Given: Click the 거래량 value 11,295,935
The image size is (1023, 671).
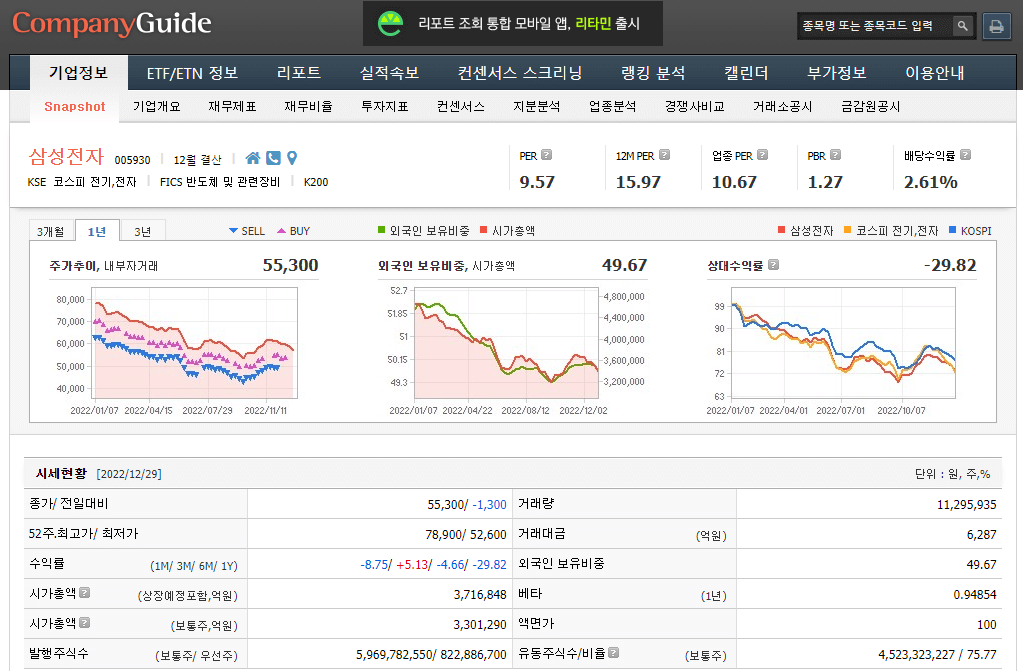Looking at the screenshot, I should (x=966, y=505).
